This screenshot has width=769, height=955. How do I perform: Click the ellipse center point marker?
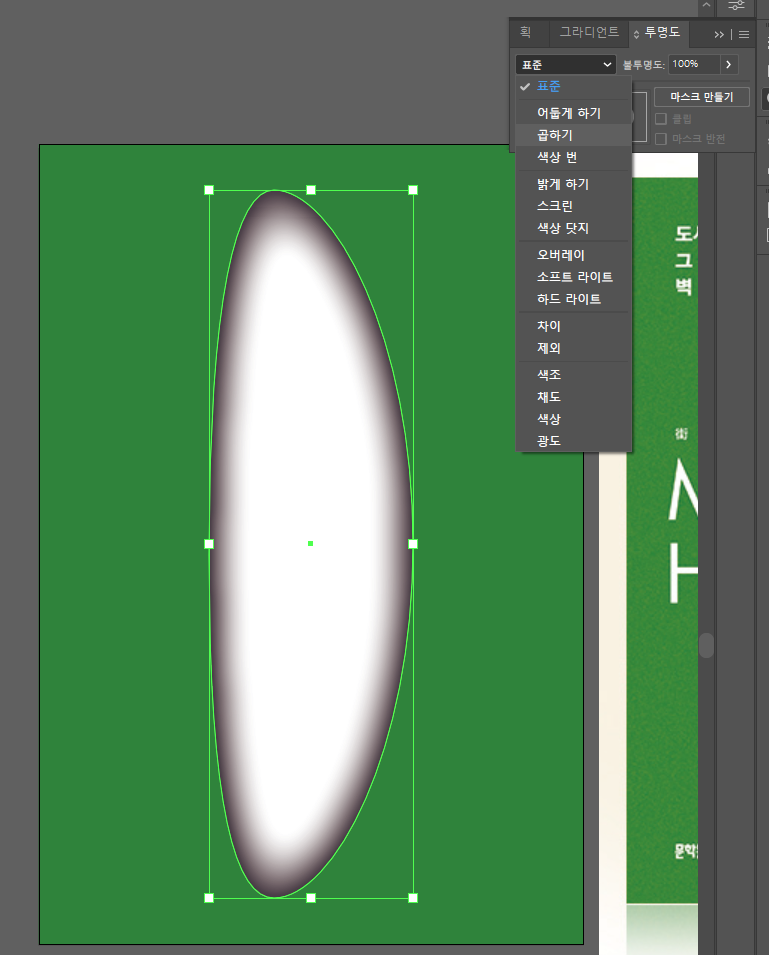coord(311,543)
